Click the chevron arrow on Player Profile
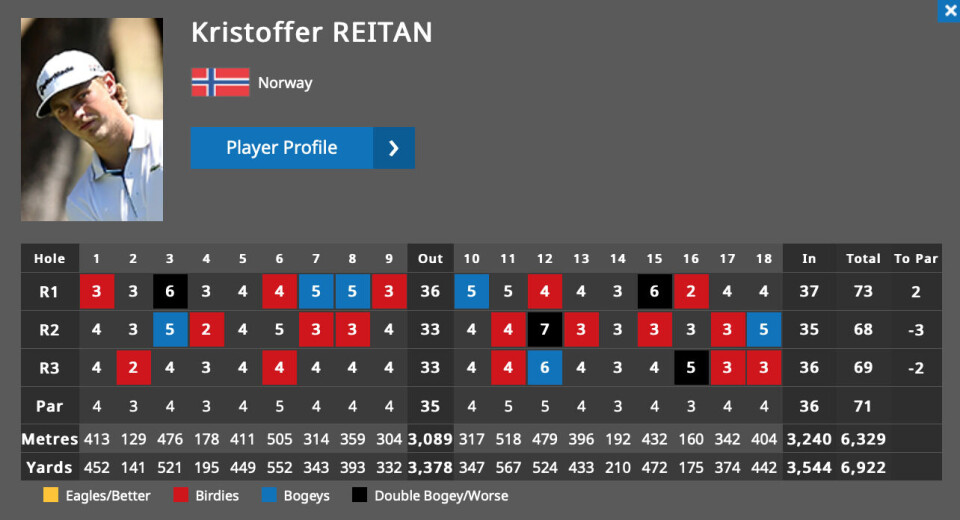The width and height of the screenshot is (960, 520). point(394,148)
